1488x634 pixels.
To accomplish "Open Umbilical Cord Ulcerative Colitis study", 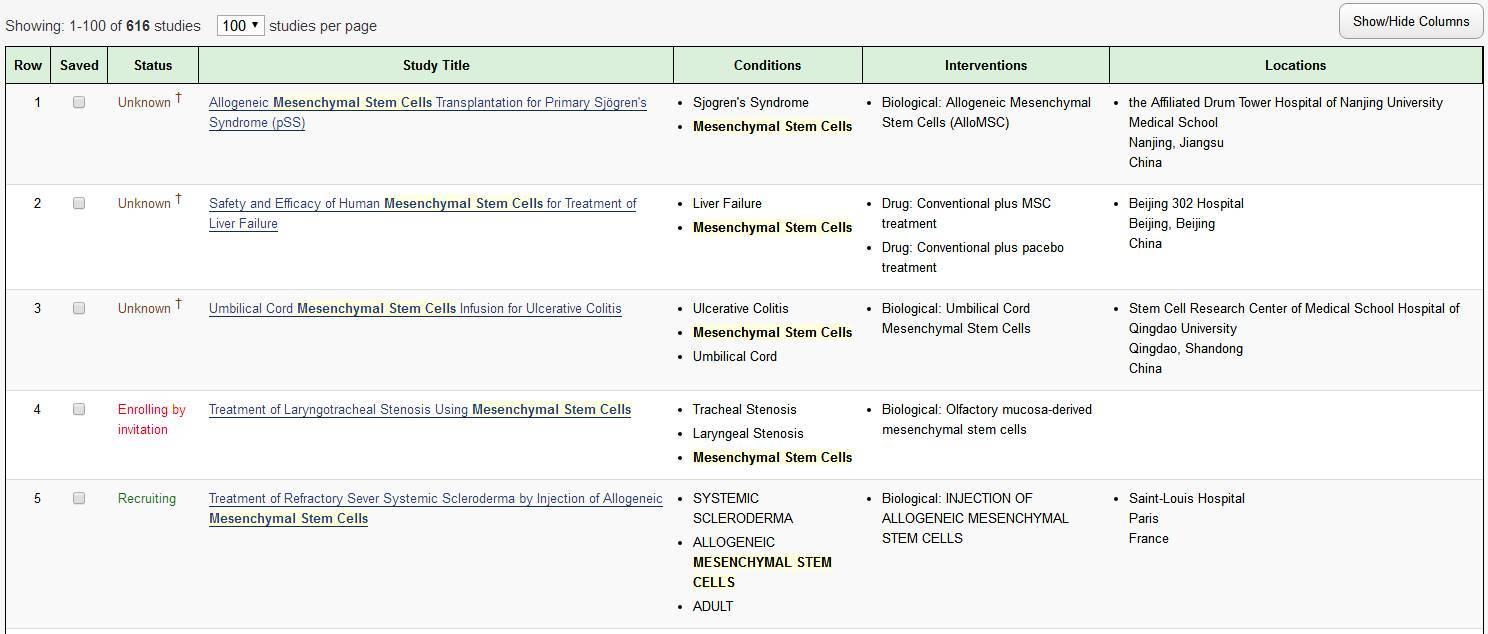I will [415, 308].
